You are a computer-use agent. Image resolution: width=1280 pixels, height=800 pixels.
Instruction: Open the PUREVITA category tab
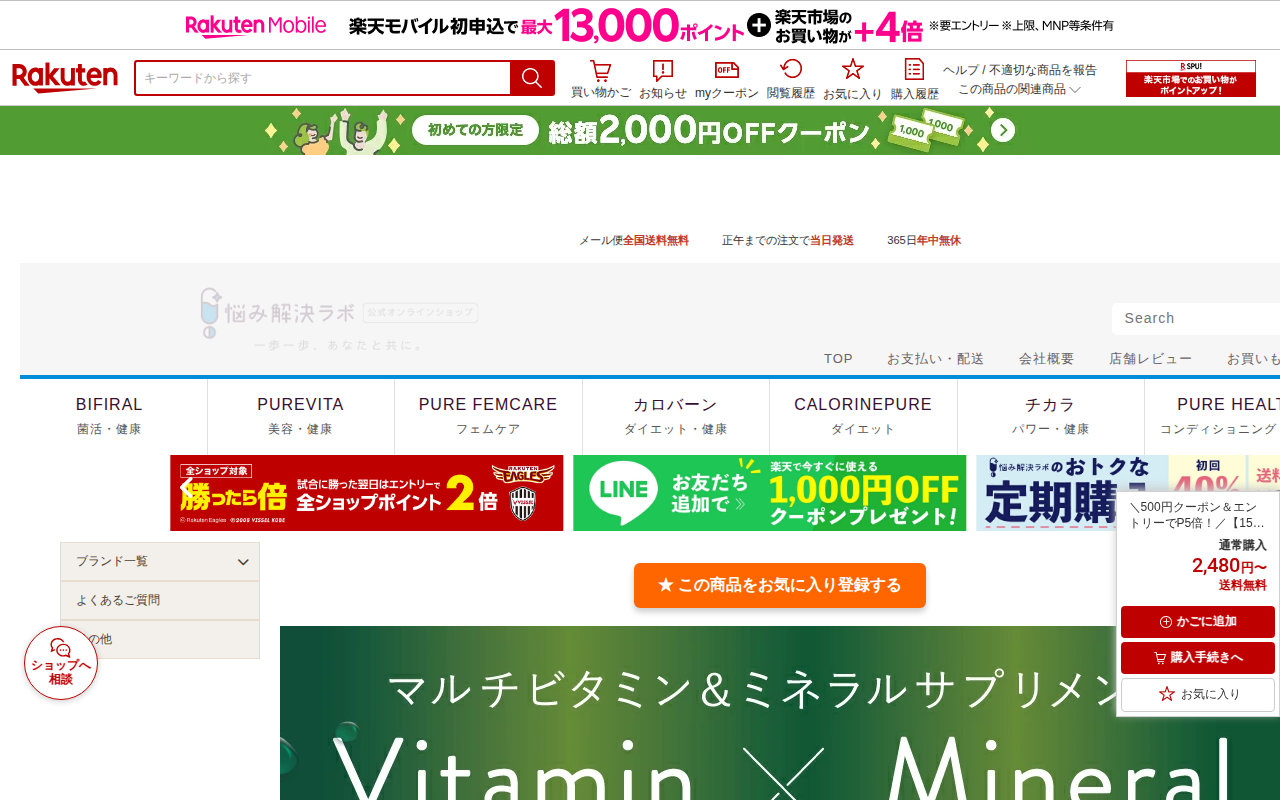300,416
